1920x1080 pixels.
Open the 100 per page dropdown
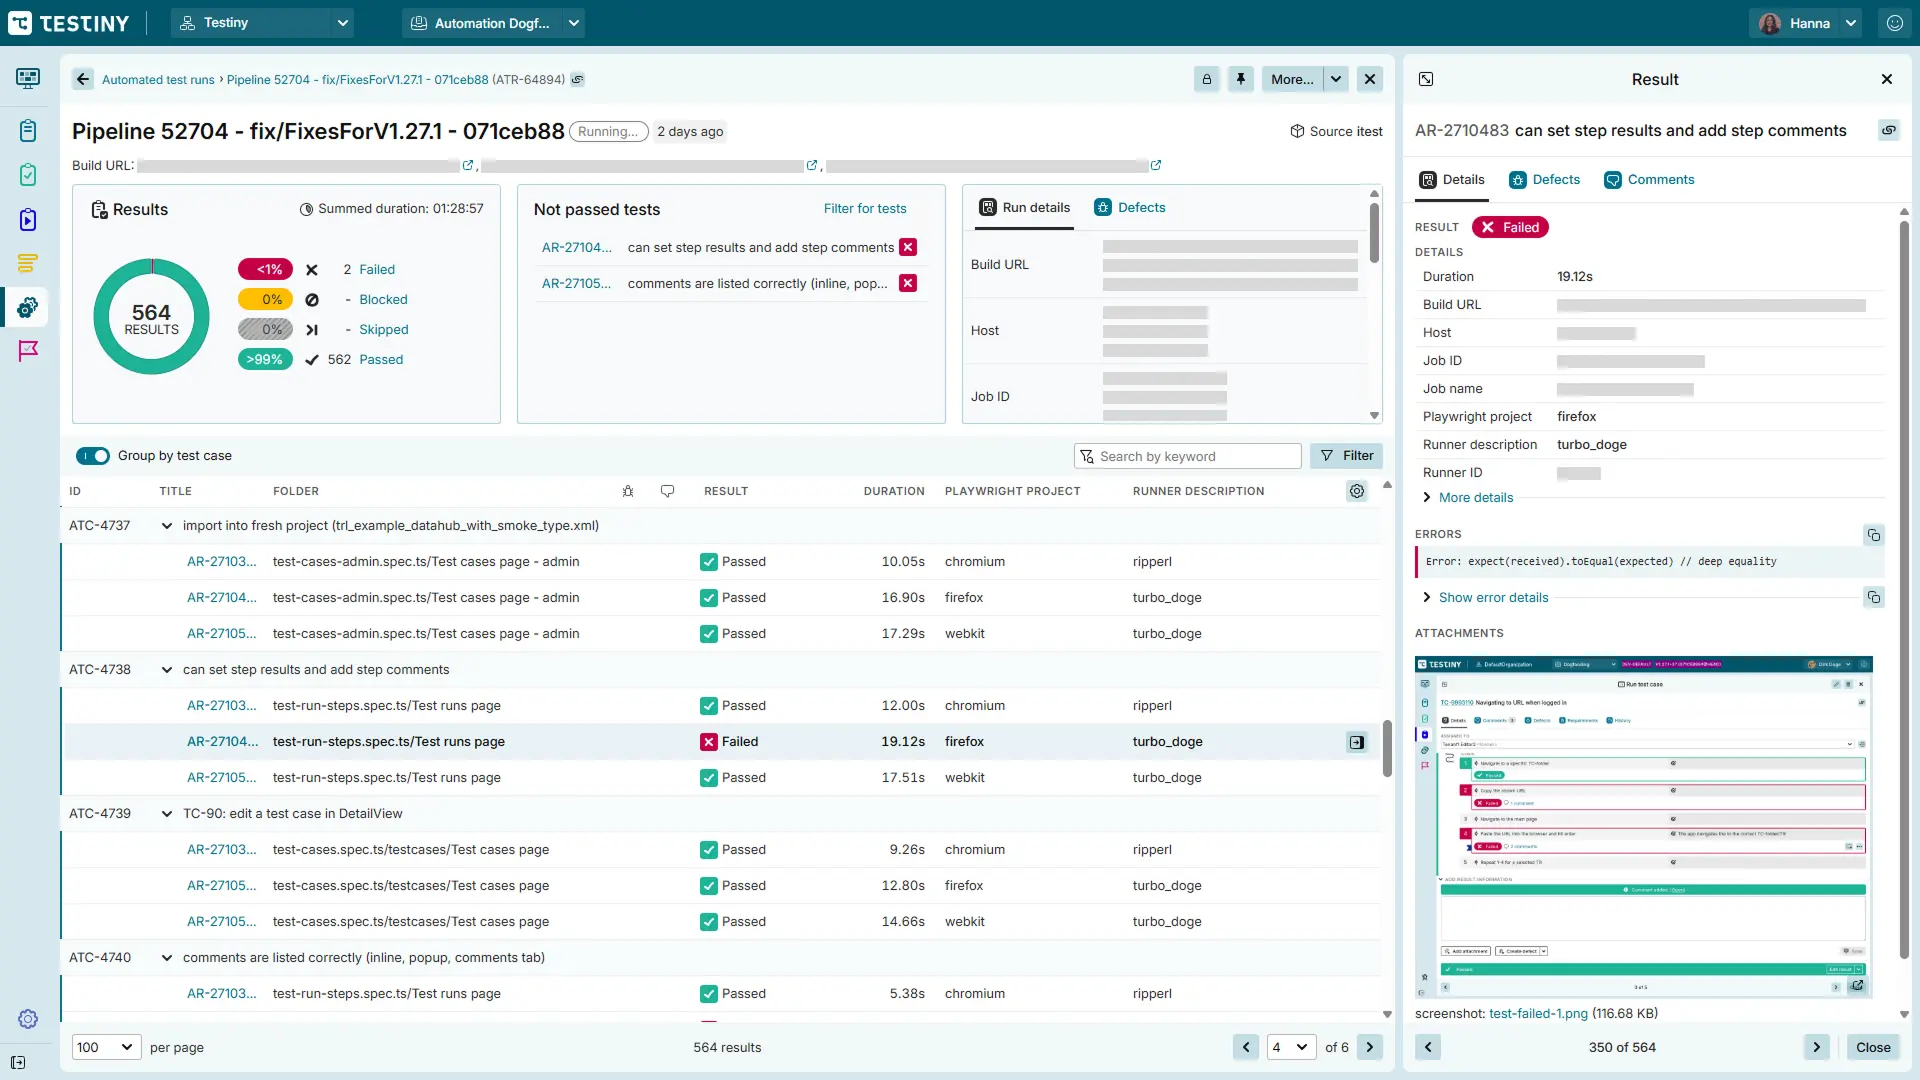coord(106,1047)
